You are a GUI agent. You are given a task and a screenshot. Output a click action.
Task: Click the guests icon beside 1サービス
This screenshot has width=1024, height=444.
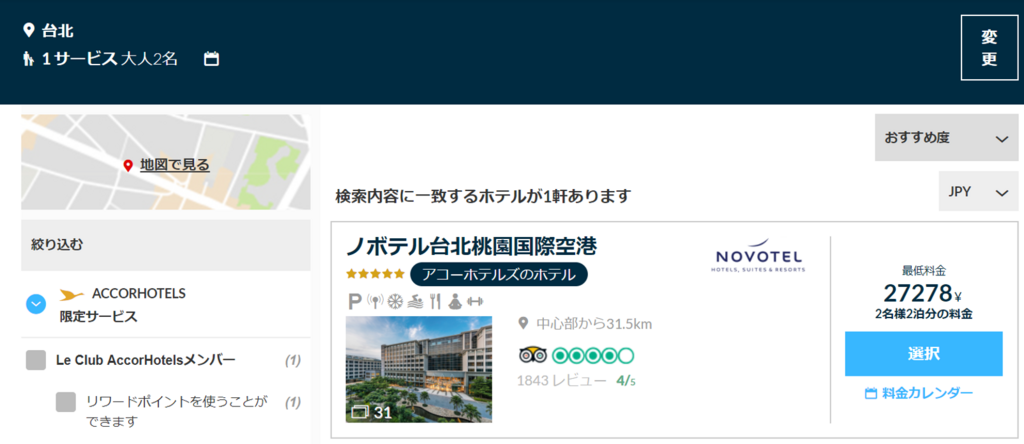tap(28, 59)
